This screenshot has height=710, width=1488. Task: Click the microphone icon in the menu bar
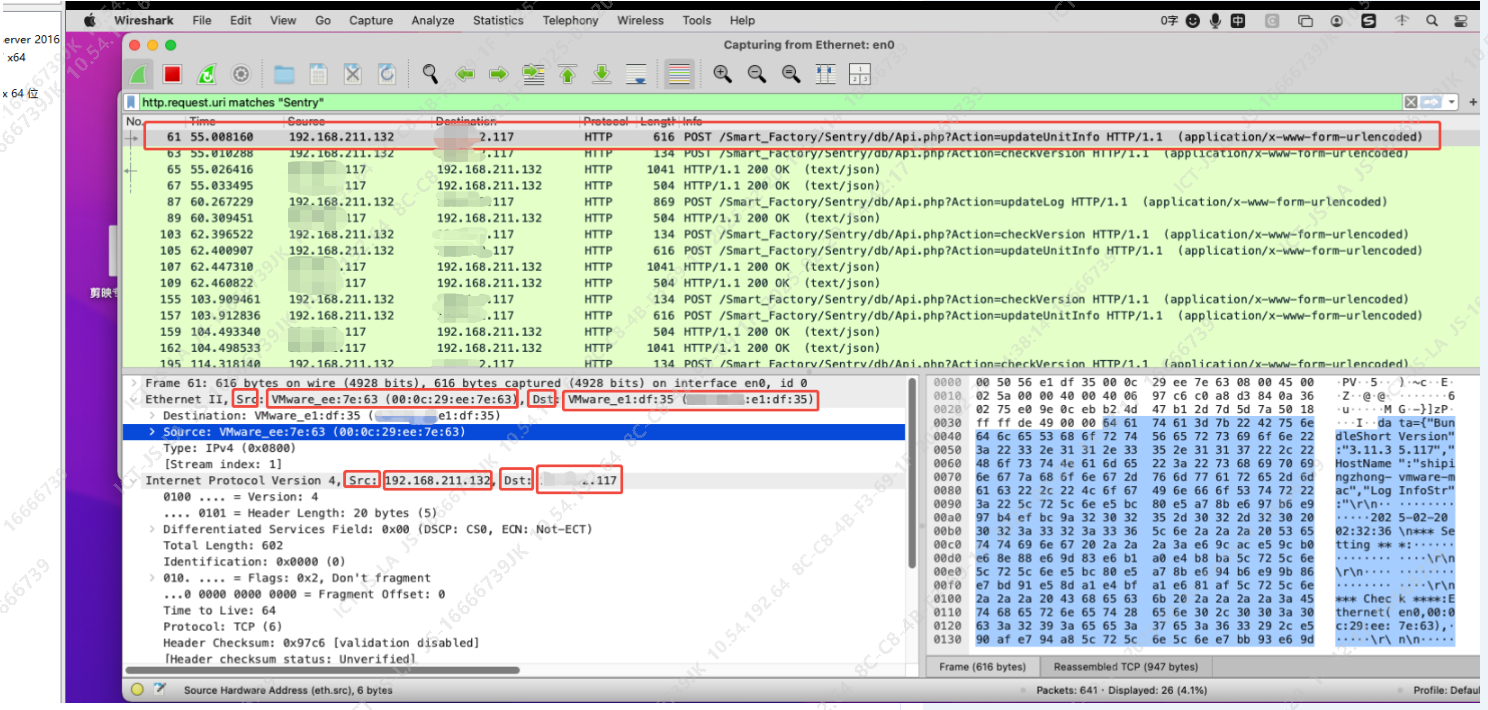(x=1216, y=20)
